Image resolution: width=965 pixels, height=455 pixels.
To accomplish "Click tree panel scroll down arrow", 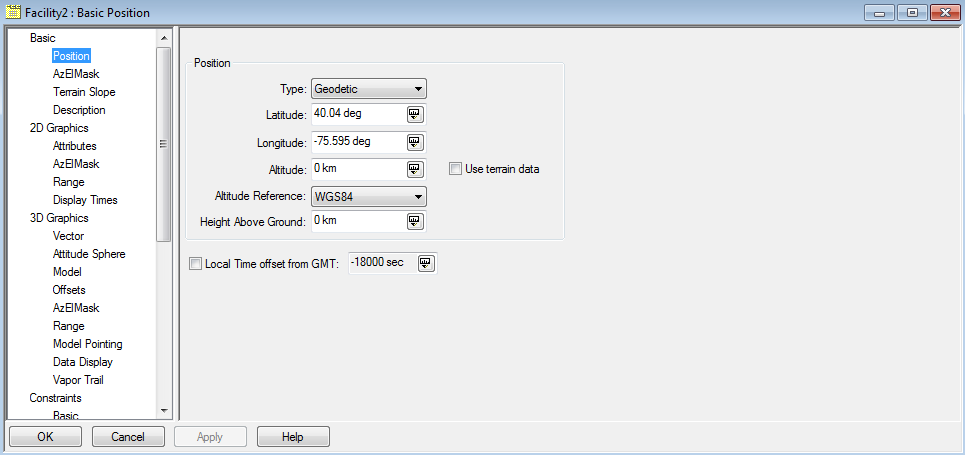I will click(164, 411).
